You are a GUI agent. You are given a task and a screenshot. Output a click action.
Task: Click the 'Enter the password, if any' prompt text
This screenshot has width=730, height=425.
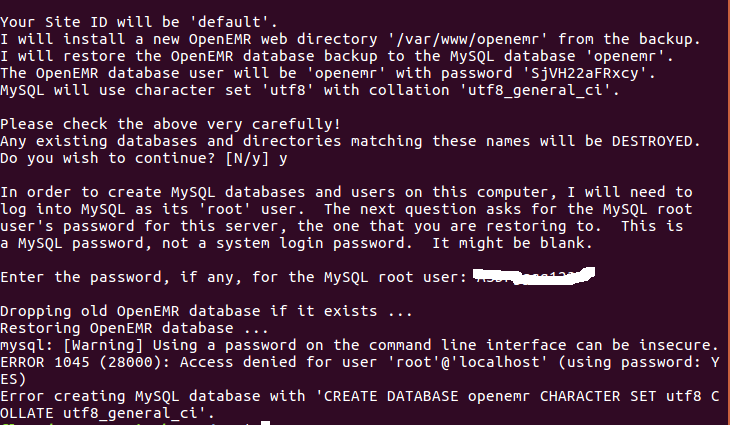(x=121, y=277)
